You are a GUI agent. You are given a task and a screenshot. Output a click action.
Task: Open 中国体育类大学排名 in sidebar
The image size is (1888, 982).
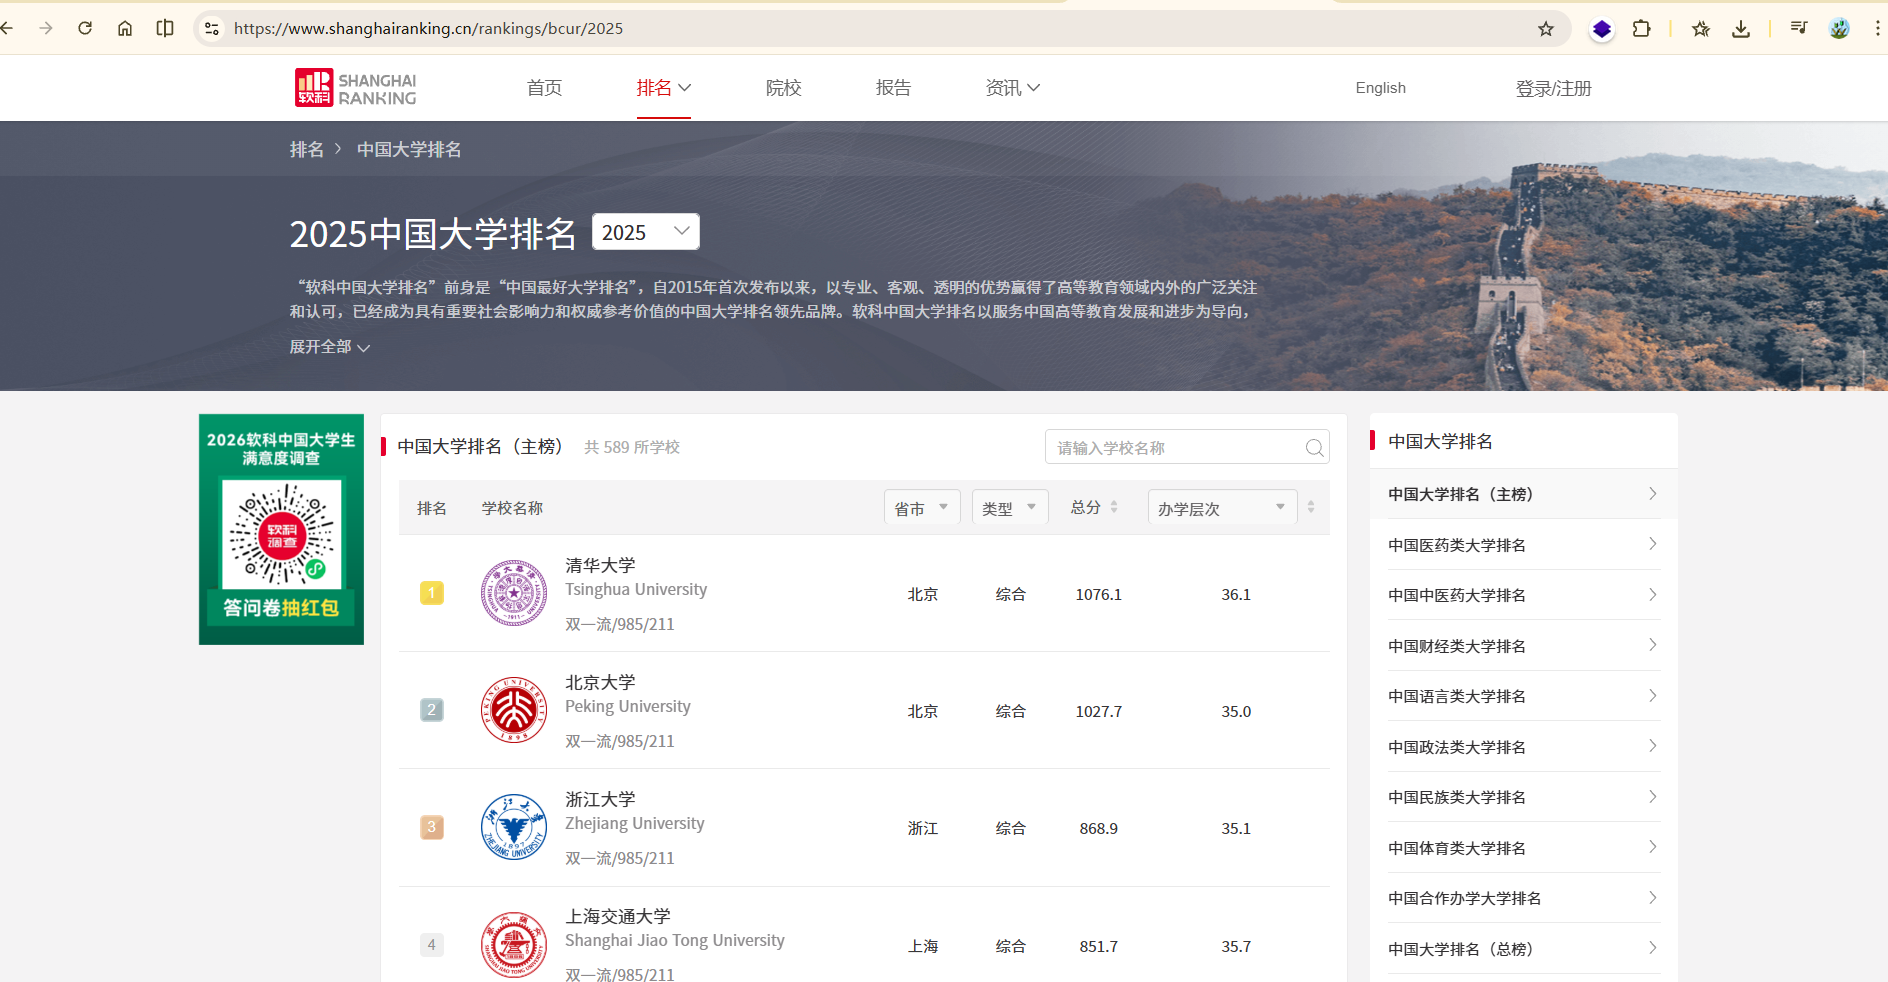pos(1523,848)
